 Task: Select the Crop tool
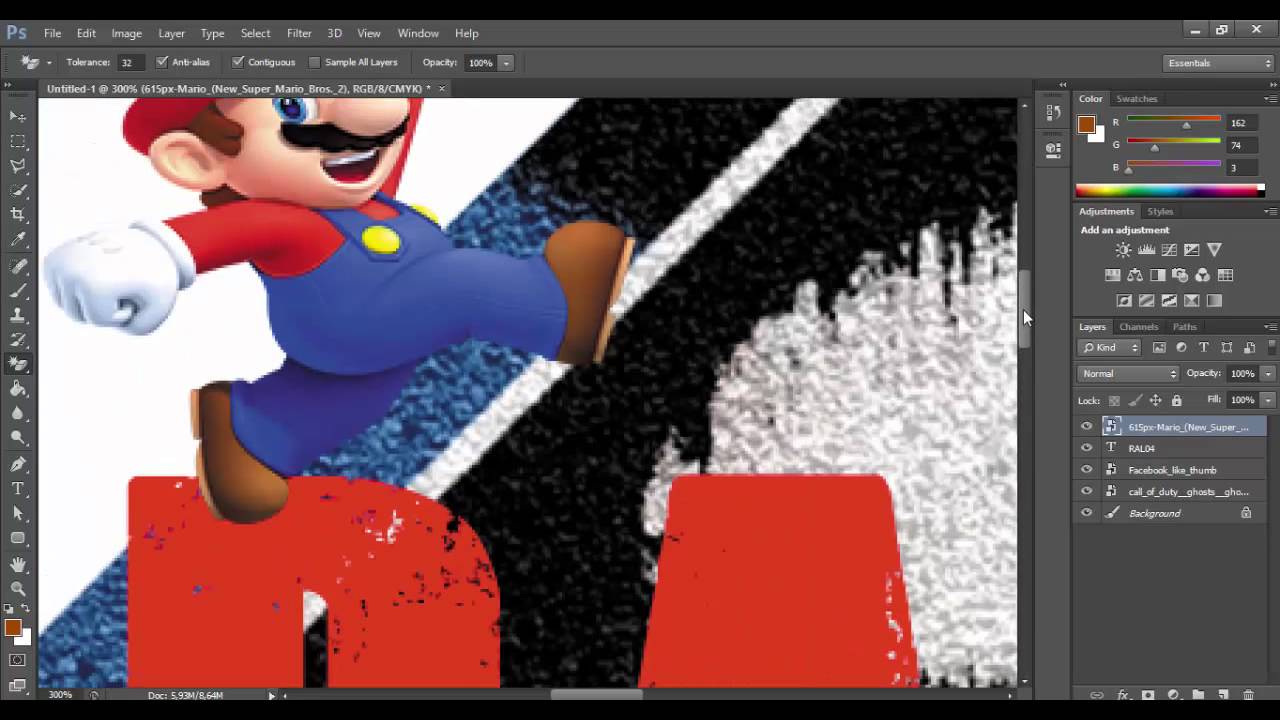tap(18, 215)
